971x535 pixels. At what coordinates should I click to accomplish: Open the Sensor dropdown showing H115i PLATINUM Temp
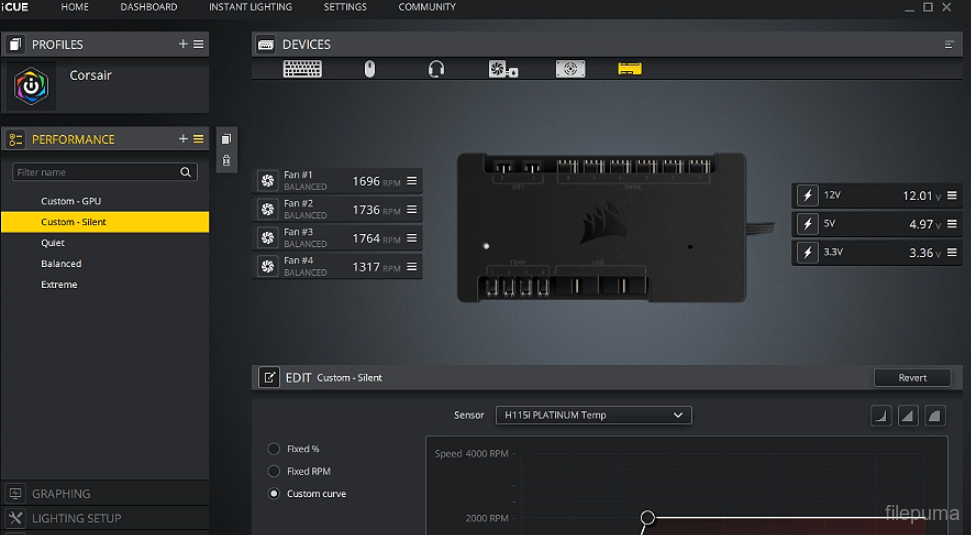pyautogui.click(x=593, y=415)
